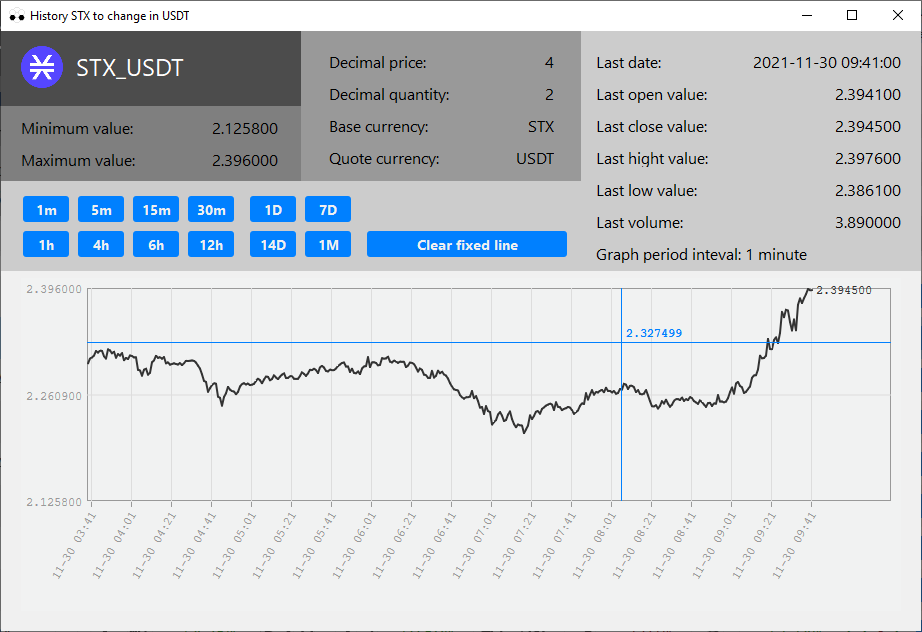Click Base currency value STX
This screenshot has width=922, height=632.
click(x=540, y=127)
